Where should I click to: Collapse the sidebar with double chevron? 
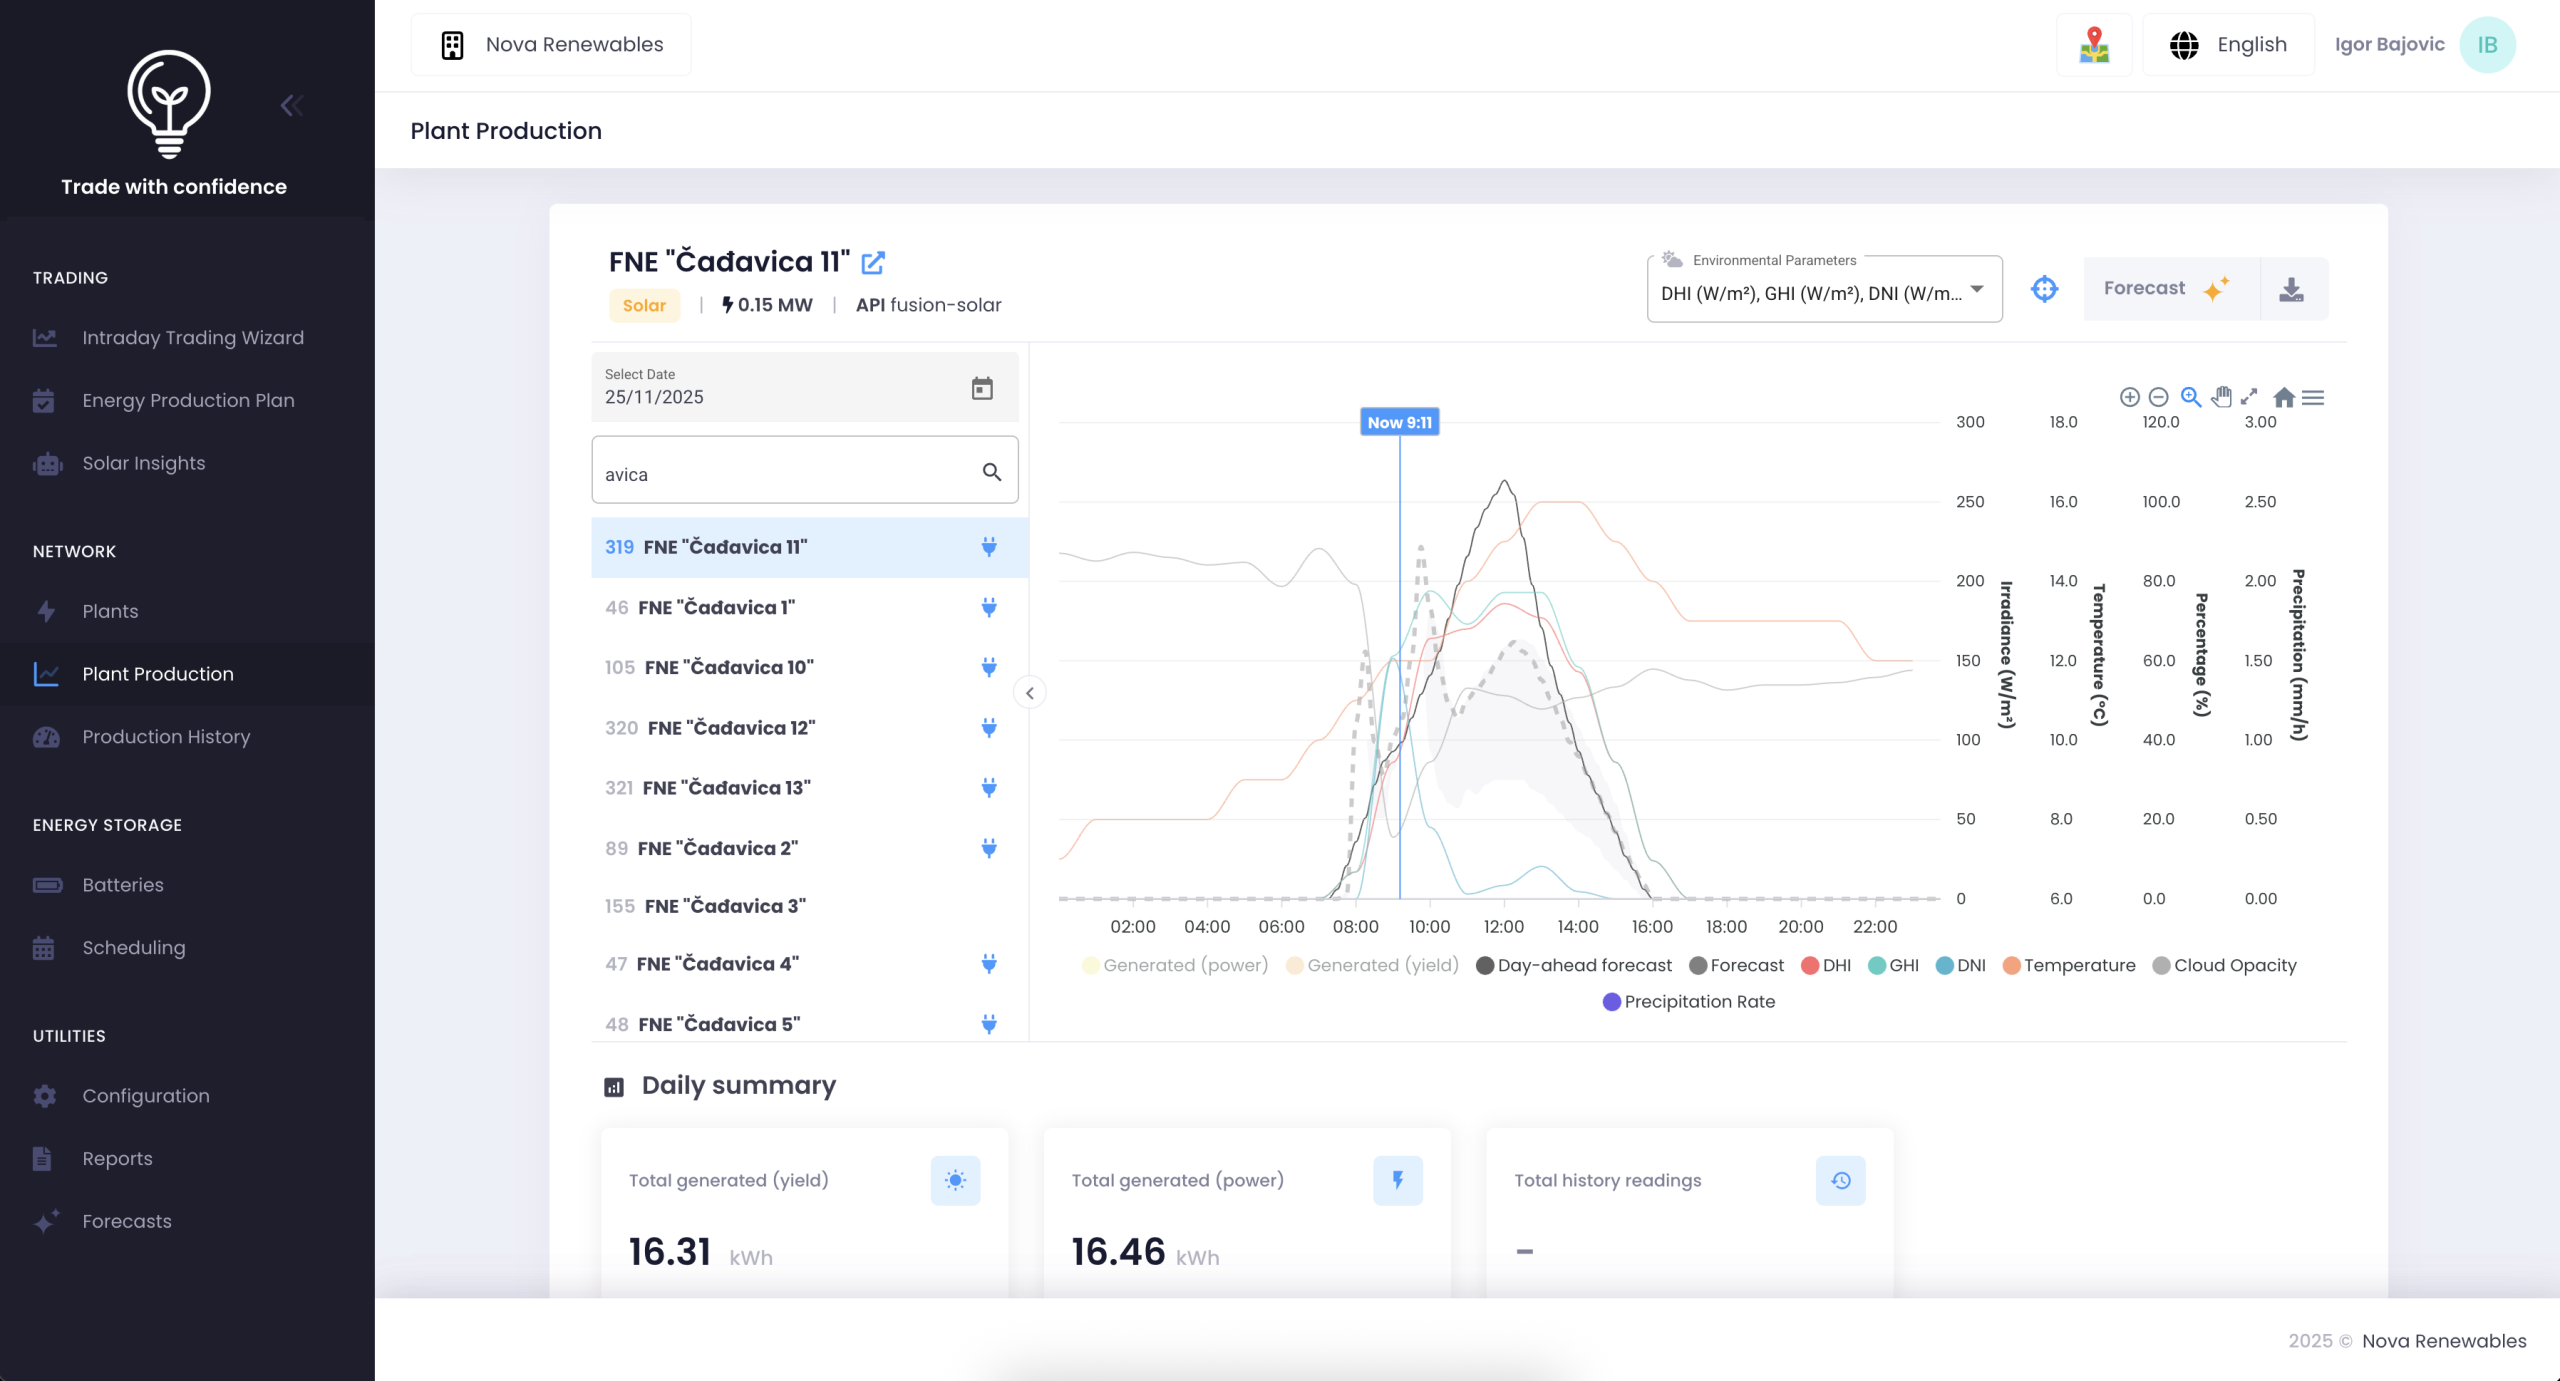click(292, 105)
